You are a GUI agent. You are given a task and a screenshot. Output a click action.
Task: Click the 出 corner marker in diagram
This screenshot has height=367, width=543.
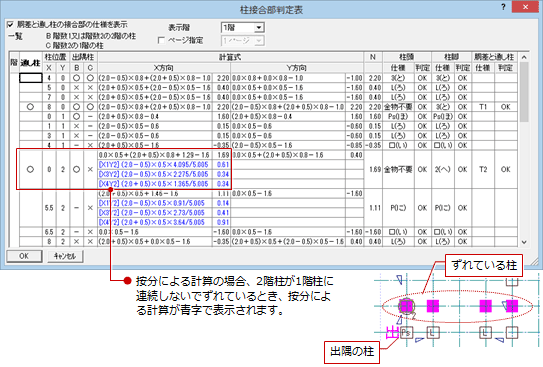[392, 333]
